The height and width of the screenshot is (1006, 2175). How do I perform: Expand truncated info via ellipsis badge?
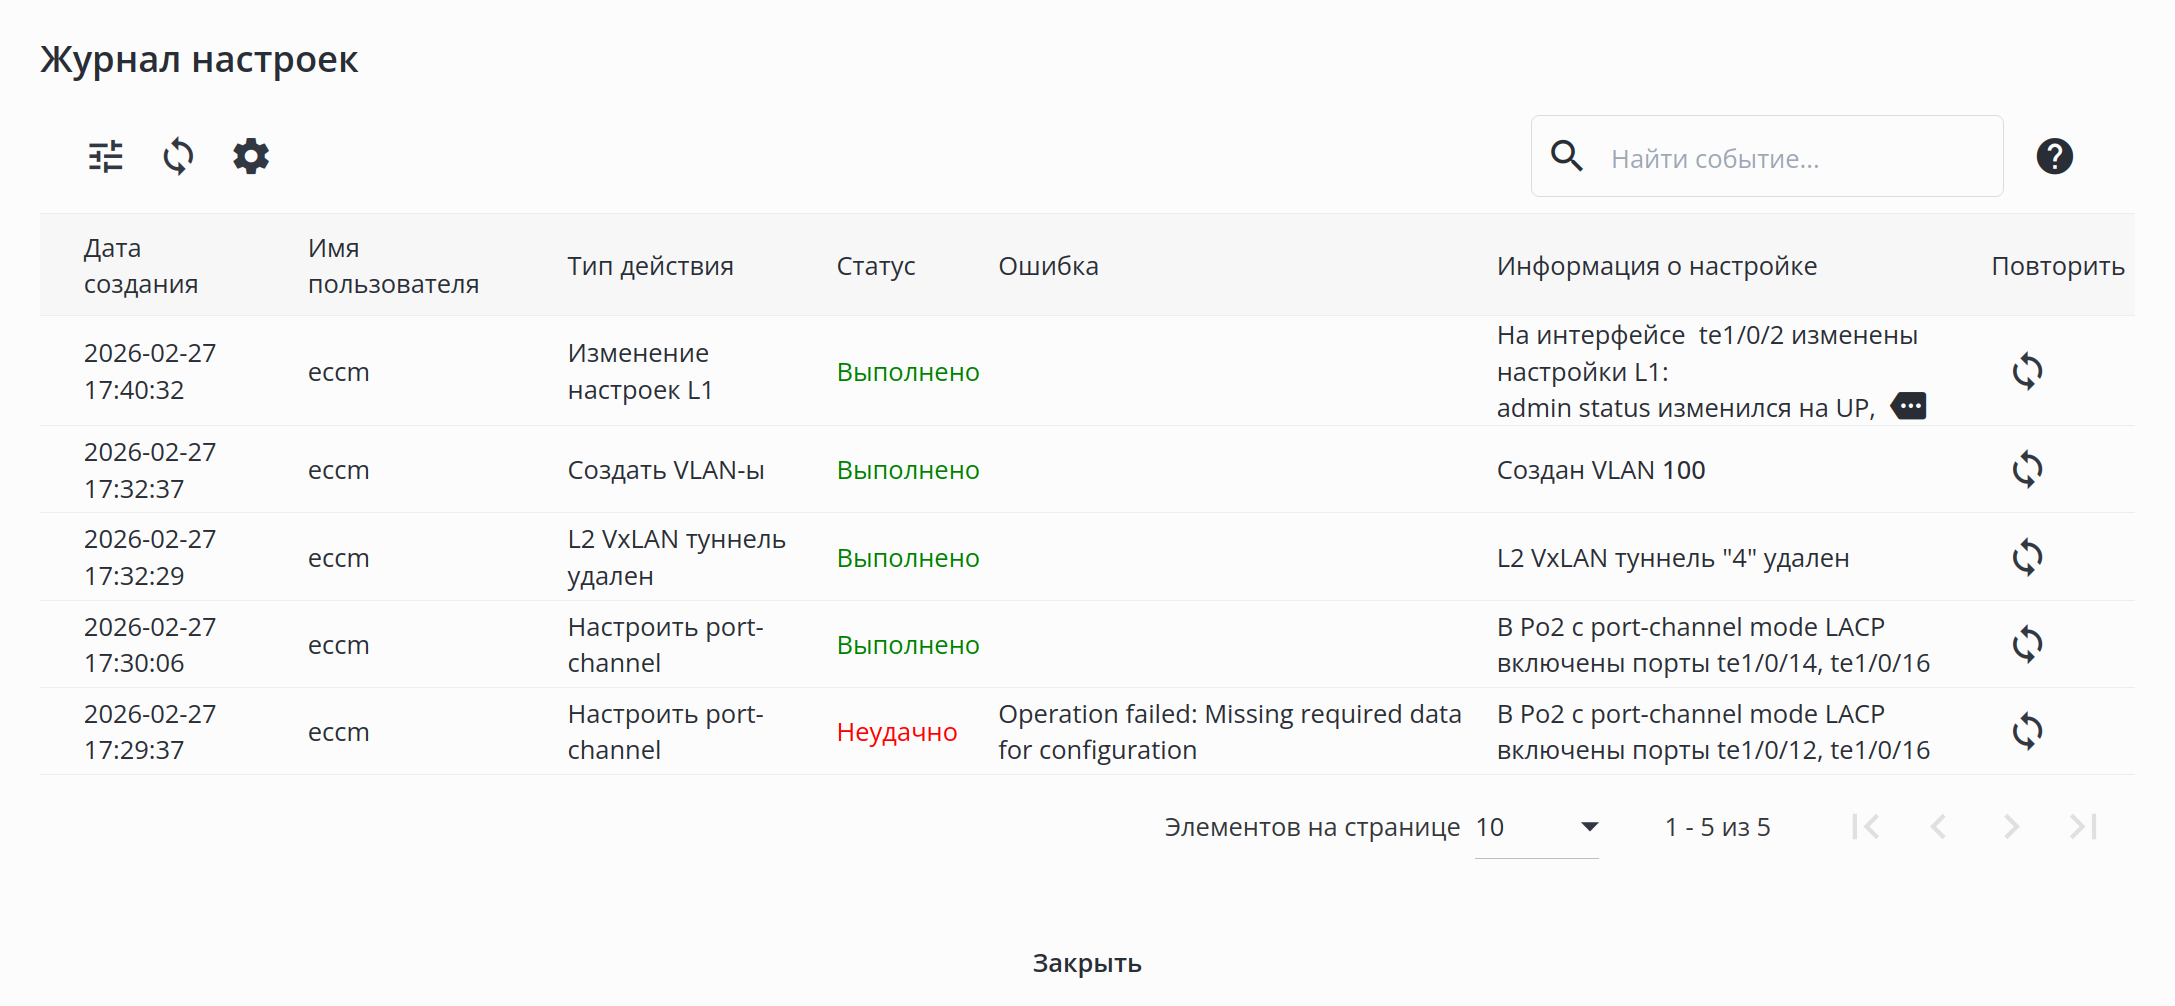[x=1909, y=407]
